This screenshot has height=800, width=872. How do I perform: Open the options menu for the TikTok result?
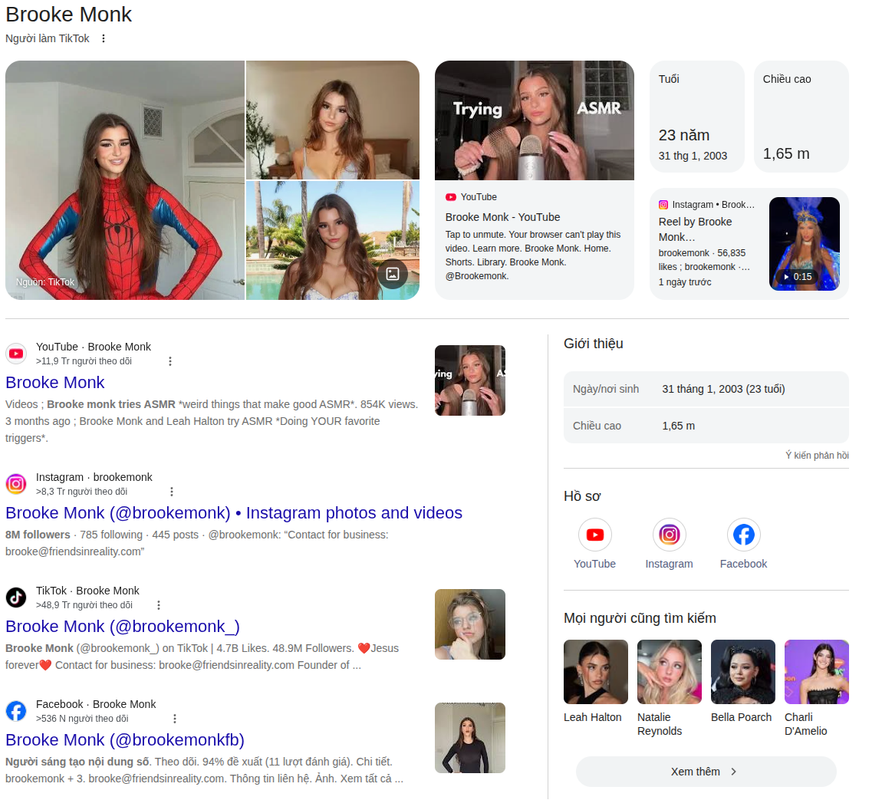click(x=158, y=605)
